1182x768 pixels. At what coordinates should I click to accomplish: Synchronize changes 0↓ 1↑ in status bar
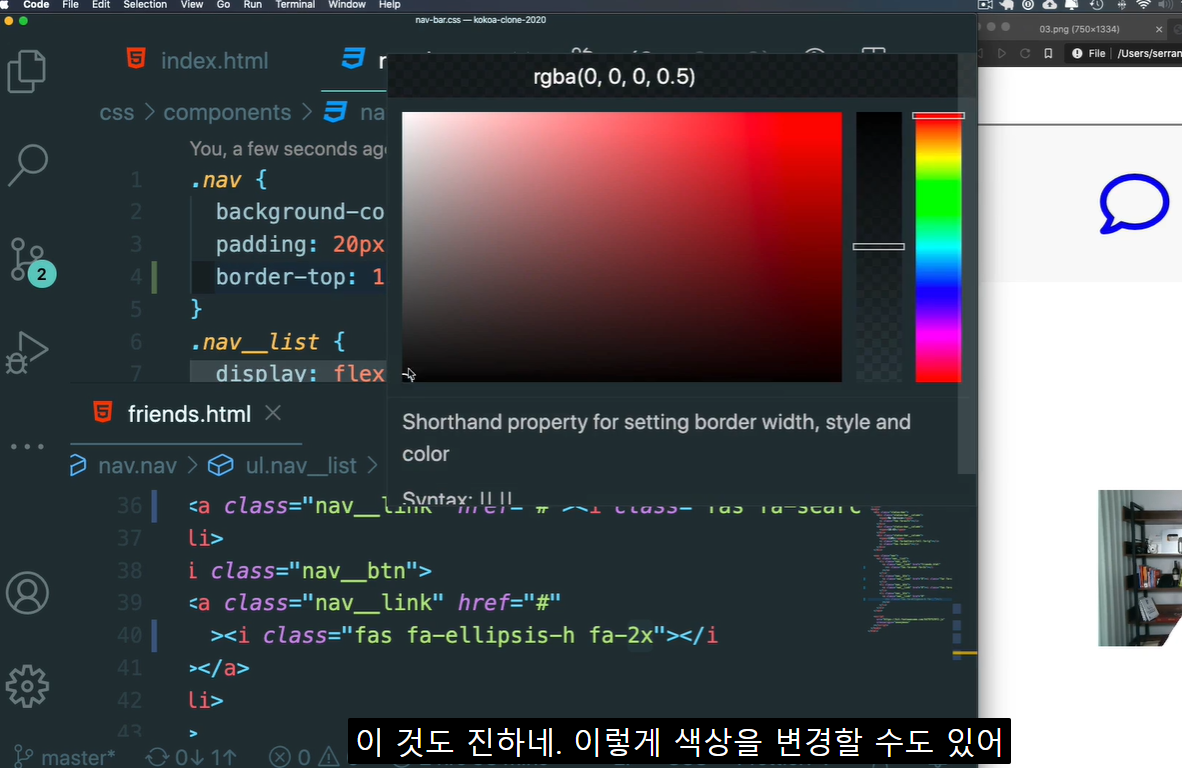pos(191,757)
